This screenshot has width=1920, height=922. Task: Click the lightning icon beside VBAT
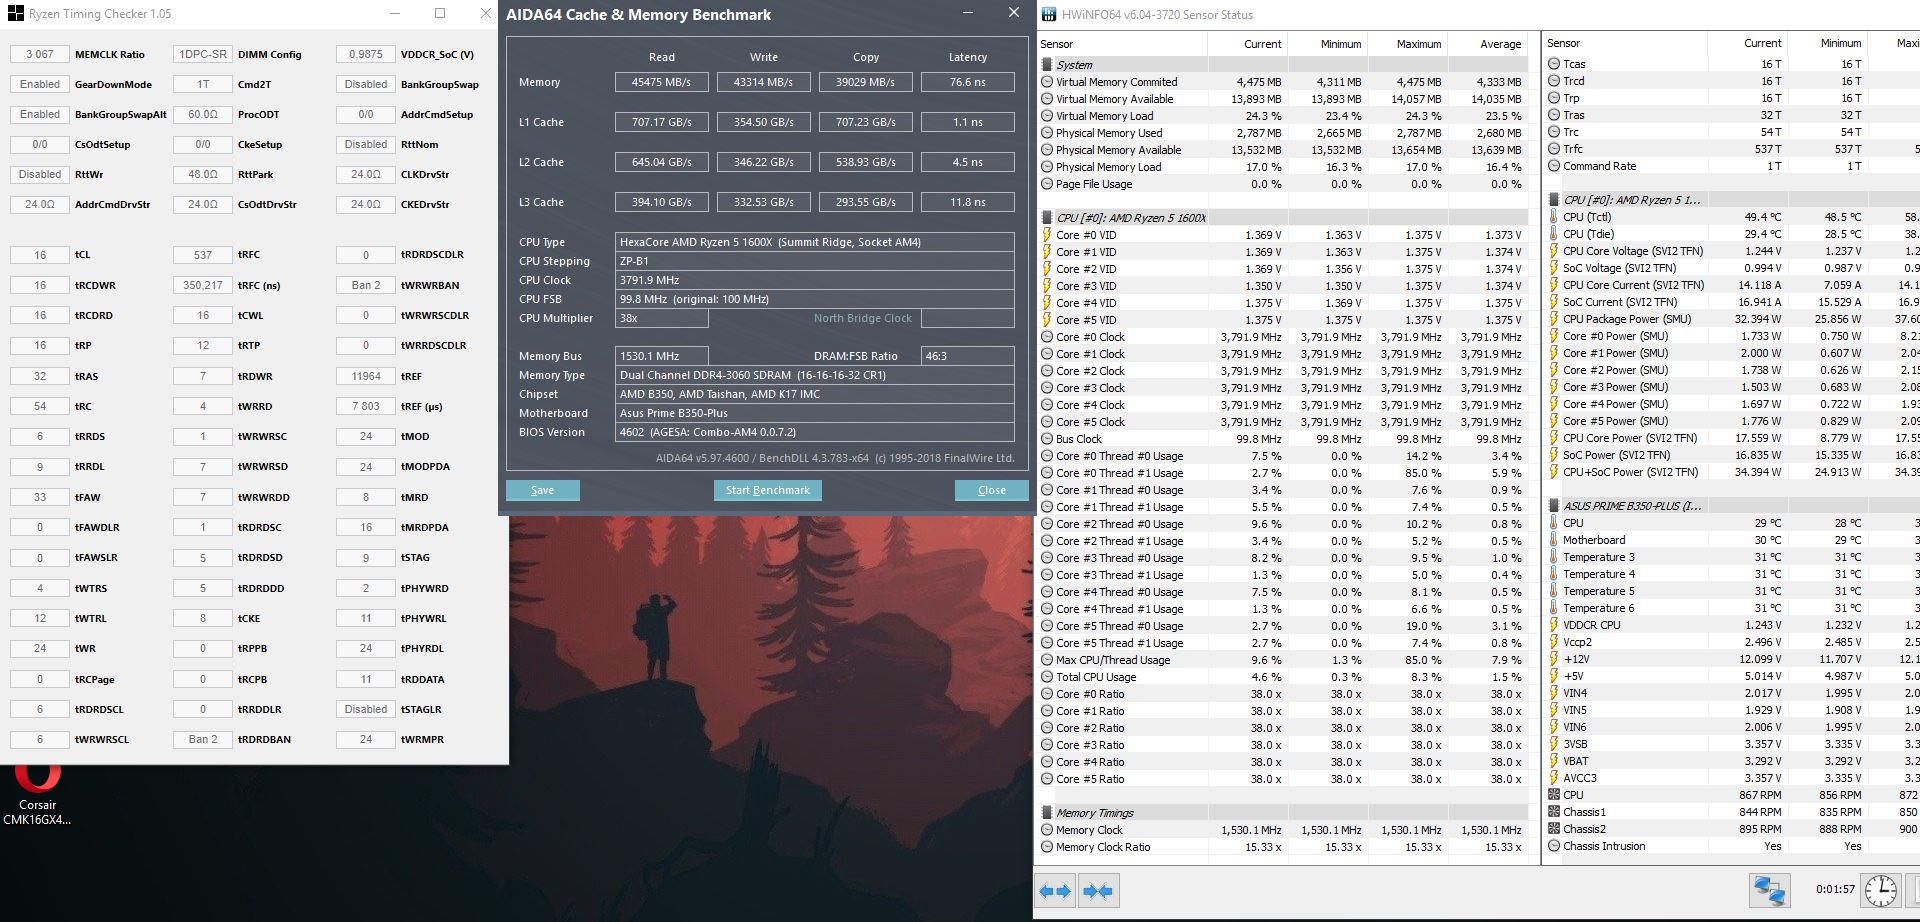pos(1554,761)
